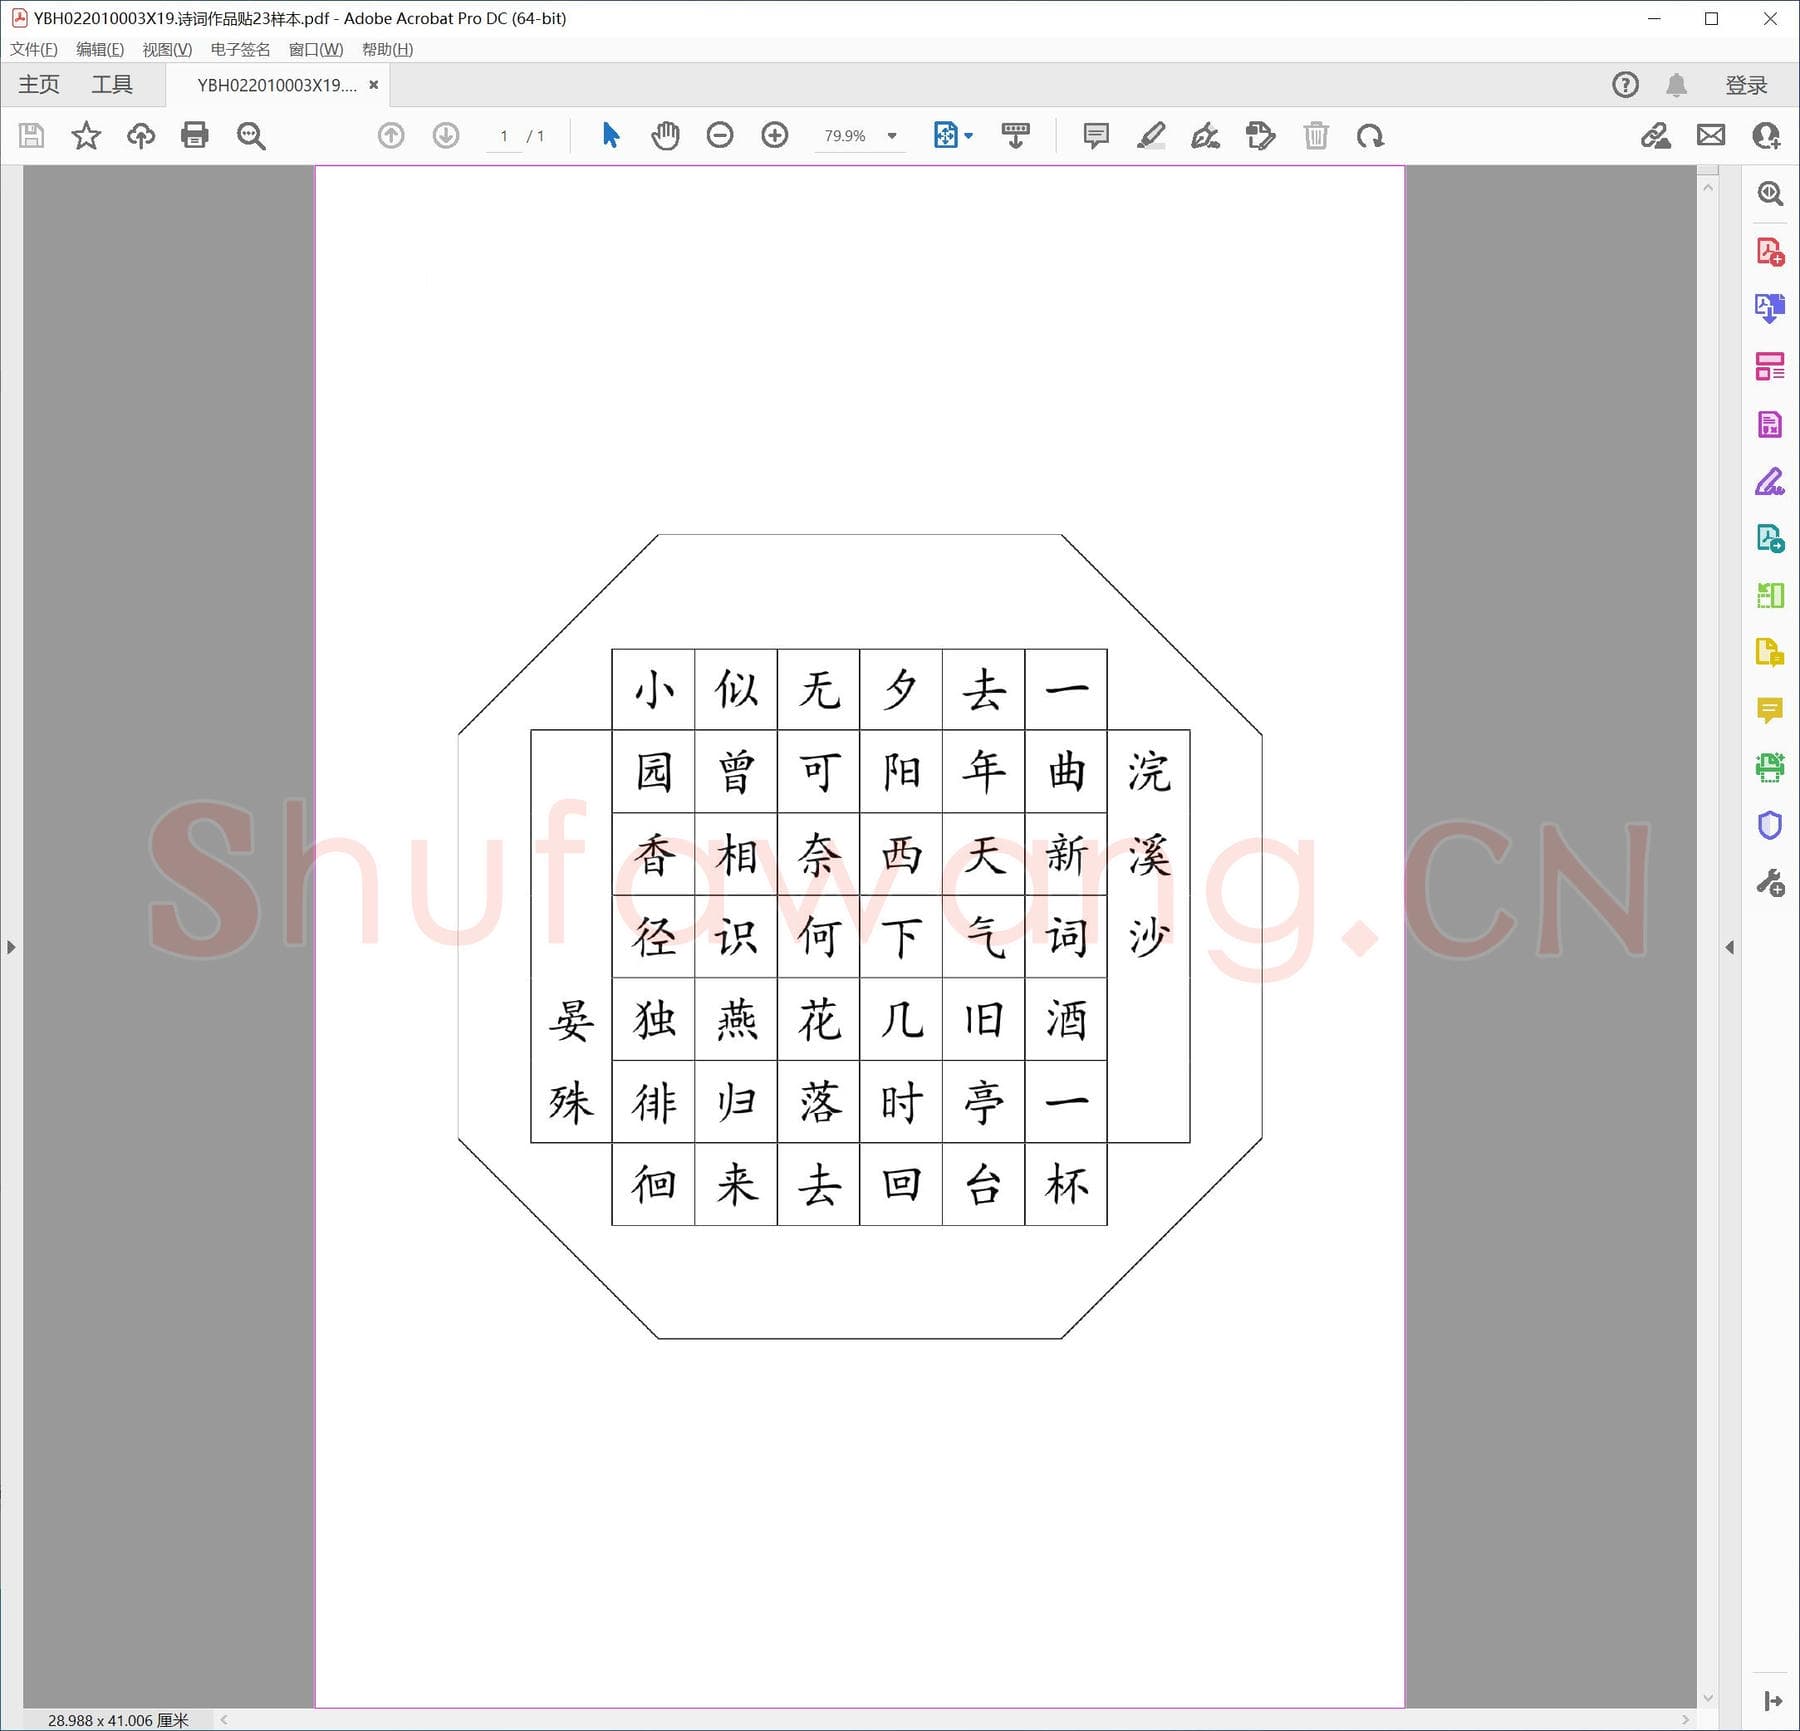Screen dimensions: 1800x1731
Task: Select the YBH022010003X19 document tab
Action: coord(276,85)
